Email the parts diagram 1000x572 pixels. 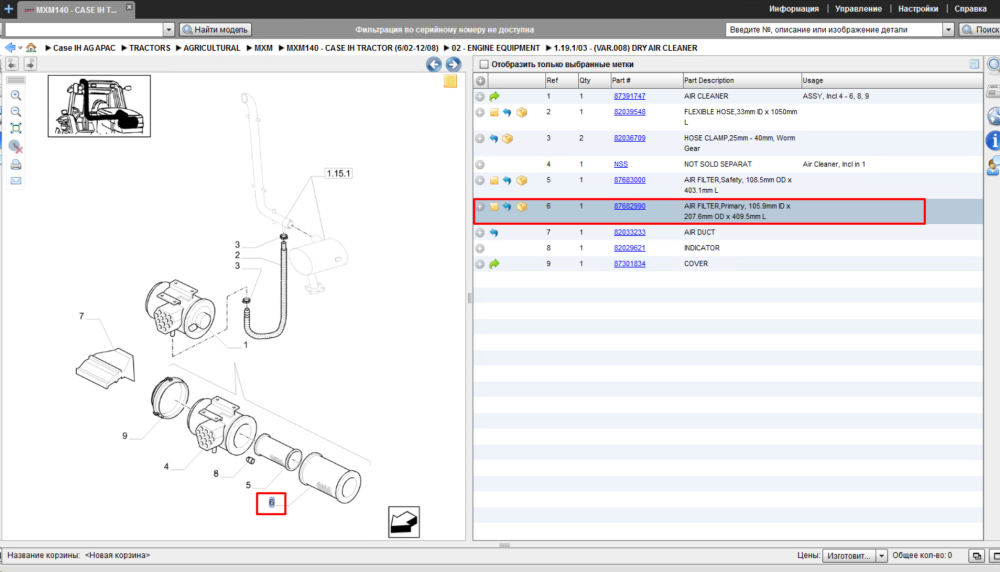(x=16, y=181)
